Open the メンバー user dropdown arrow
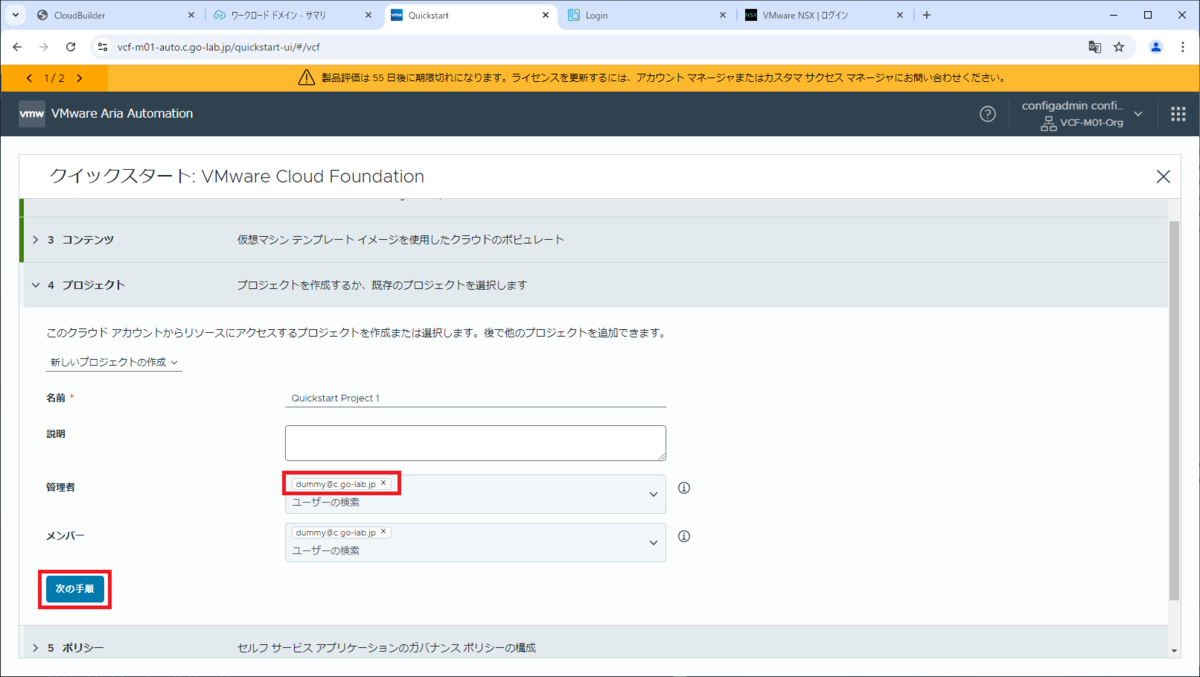 coord(654,542)
